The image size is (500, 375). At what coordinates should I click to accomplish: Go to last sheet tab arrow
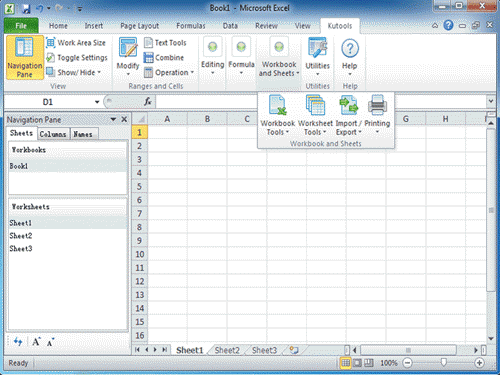[x=165, y=350]
